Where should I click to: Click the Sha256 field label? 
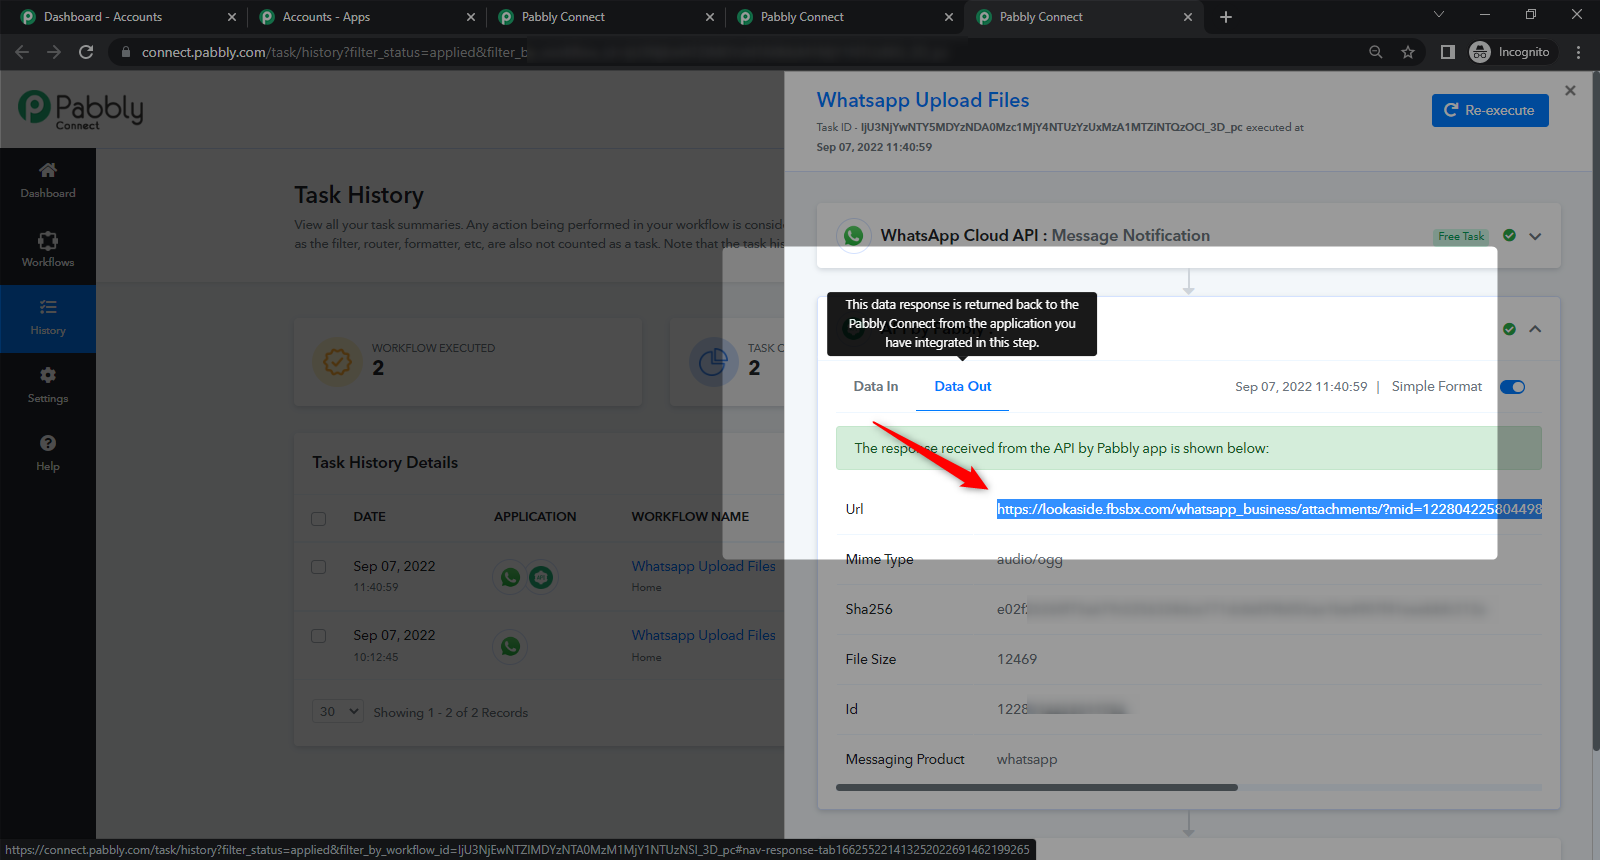coord(869,609)
